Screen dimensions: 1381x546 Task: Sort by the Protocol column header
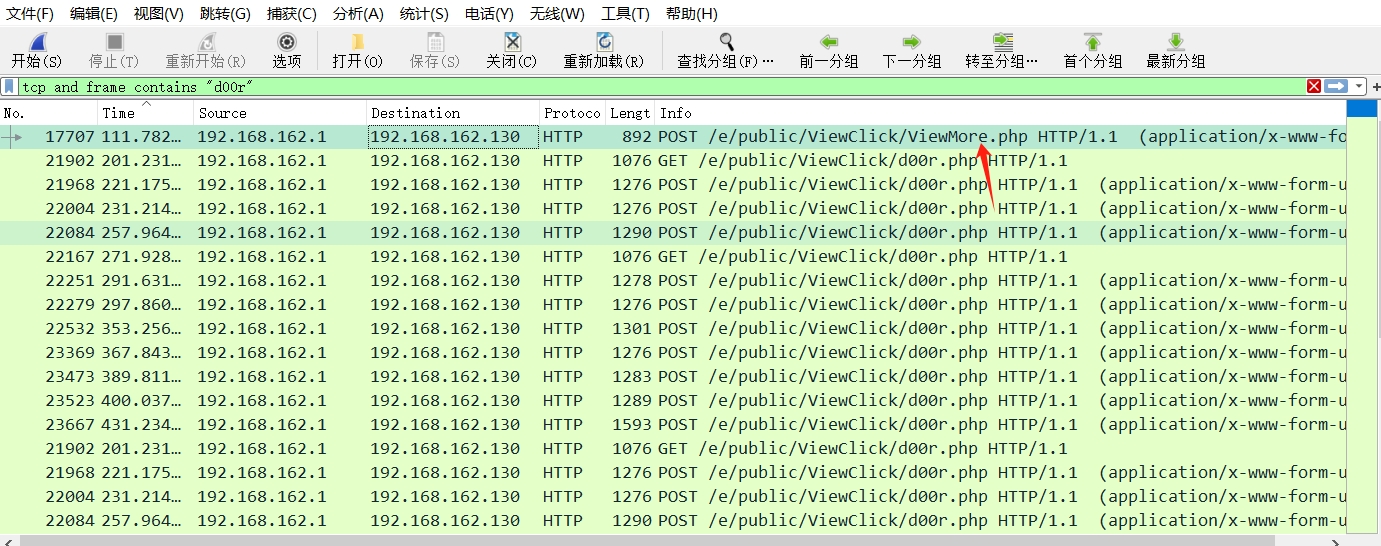coord(572,113)
